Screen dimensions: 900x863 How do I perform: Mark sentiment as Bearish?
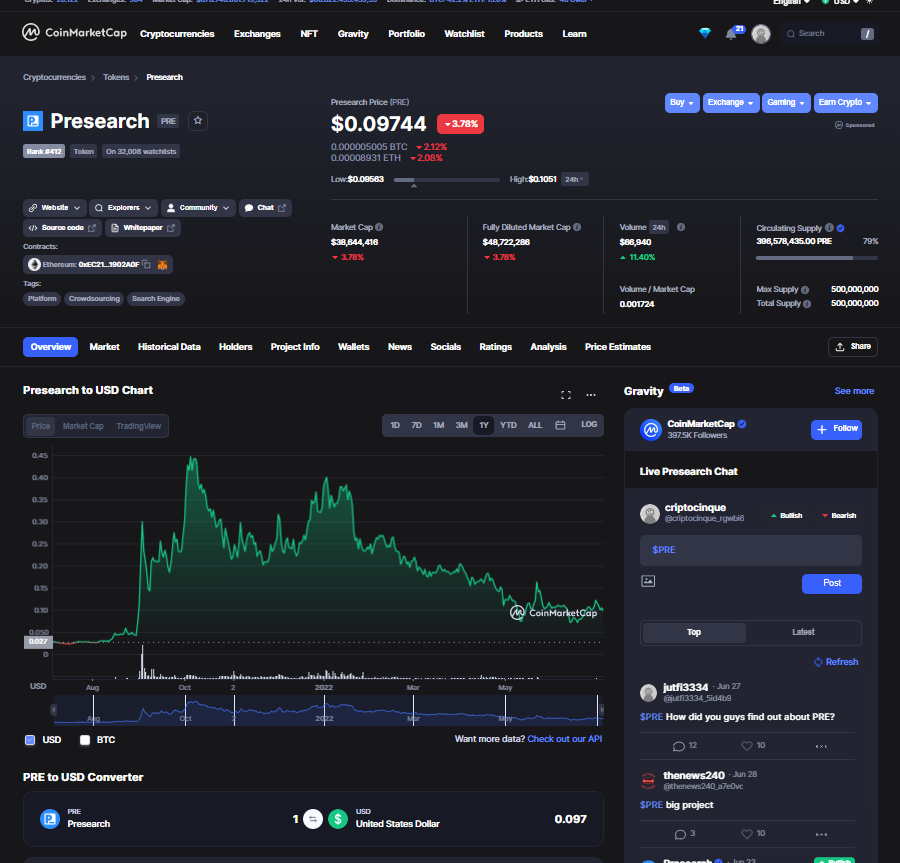[x=839, y=515]
